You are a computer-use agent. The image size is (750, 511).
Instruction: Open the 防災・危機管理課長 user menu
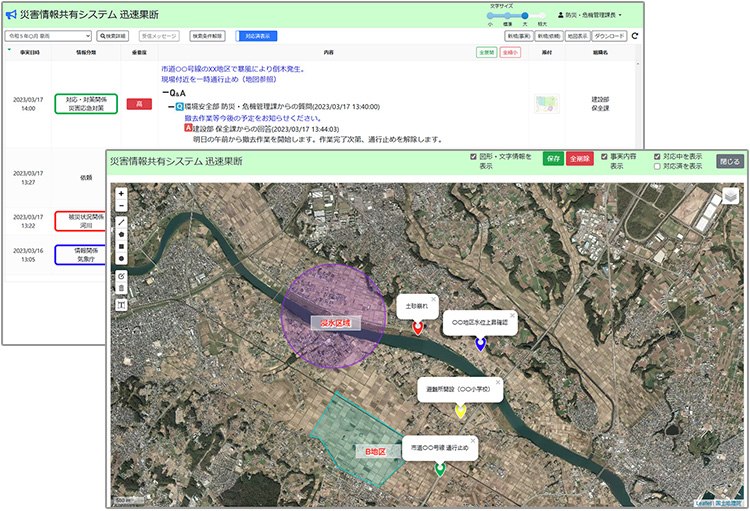point(588,15)
